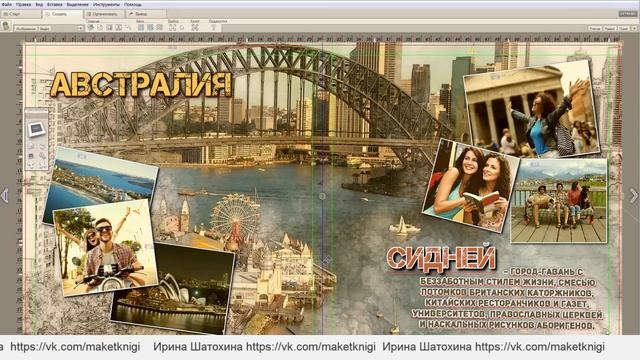Click the dark button at the top right corner
Viewport: 640px width, 360px height.
(628, 14)
